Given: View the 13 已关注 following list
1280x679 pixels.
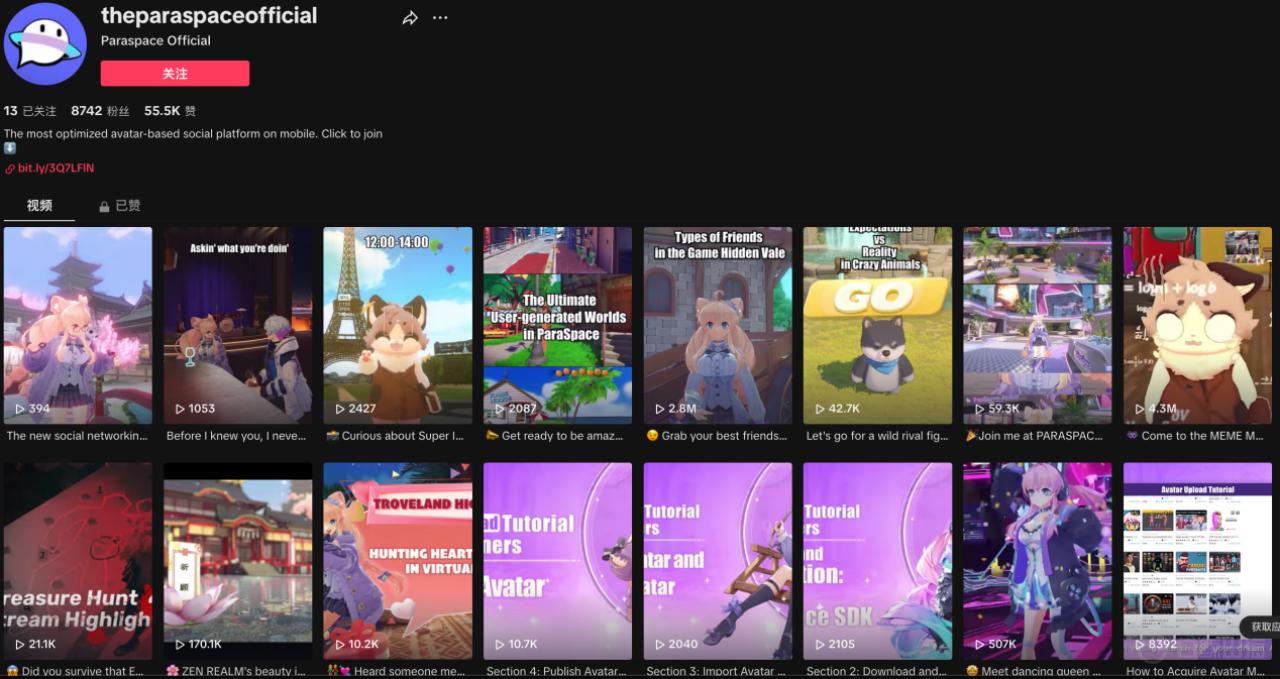Looking at the screenshot, I should click(30, 111).
